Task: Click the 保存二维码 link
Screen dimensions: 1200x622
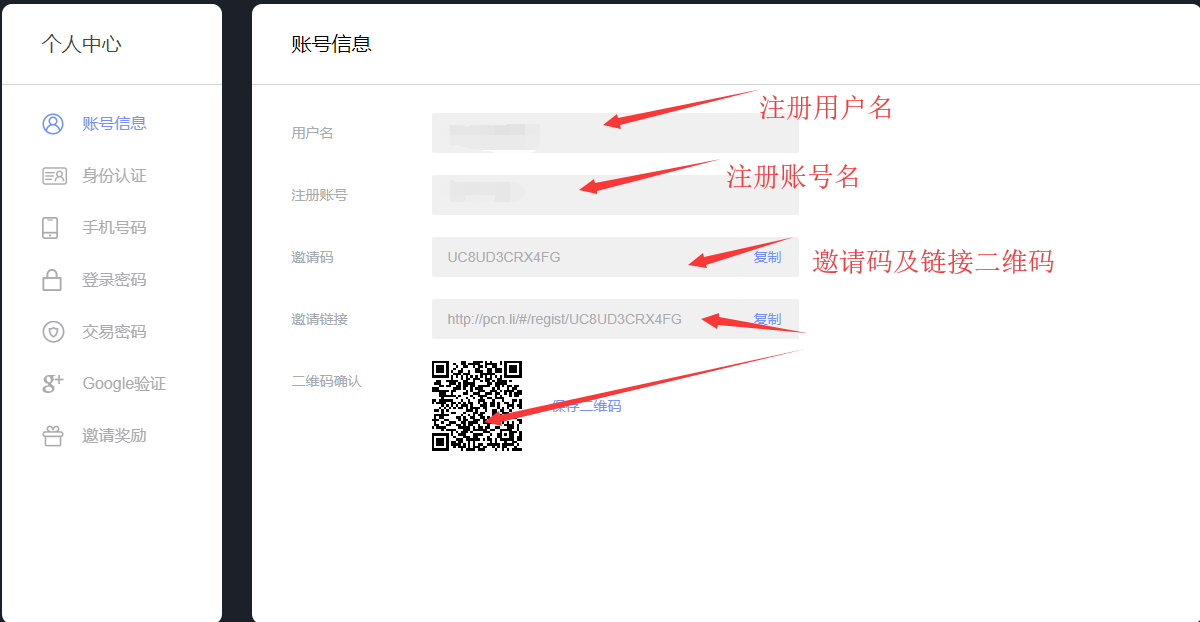Action: [x=587, y=406]
